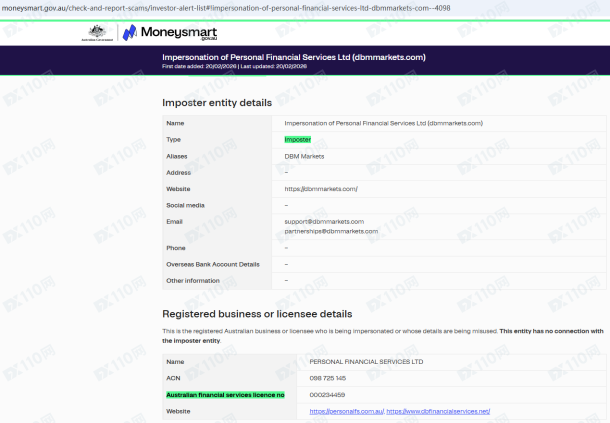Viewport: 610px width, 423px height.
Task: Click the Type row label
Action: [x=174, y=140]
